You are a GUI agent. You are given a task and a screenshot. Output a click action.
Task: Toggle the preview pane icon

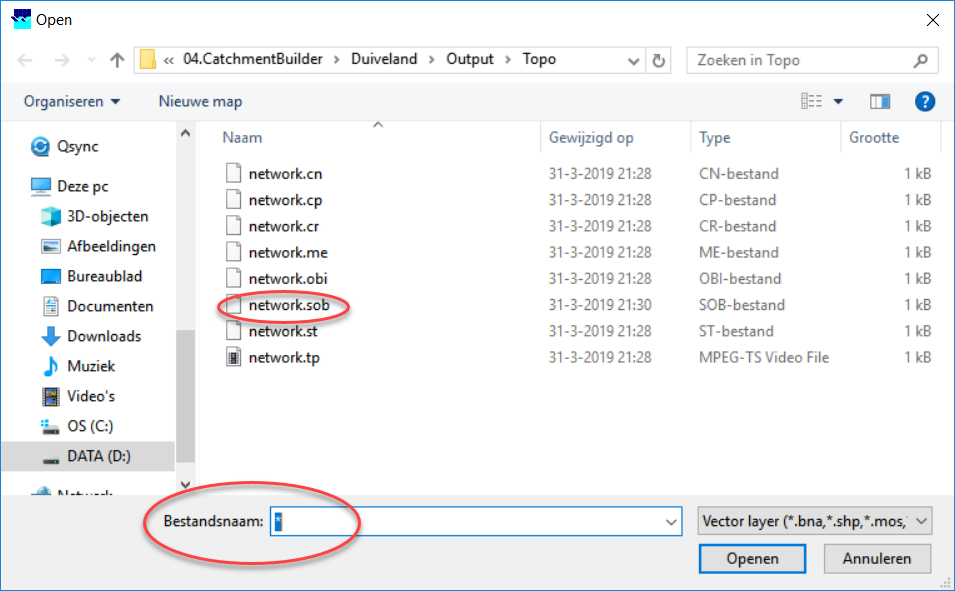point(880,101)
